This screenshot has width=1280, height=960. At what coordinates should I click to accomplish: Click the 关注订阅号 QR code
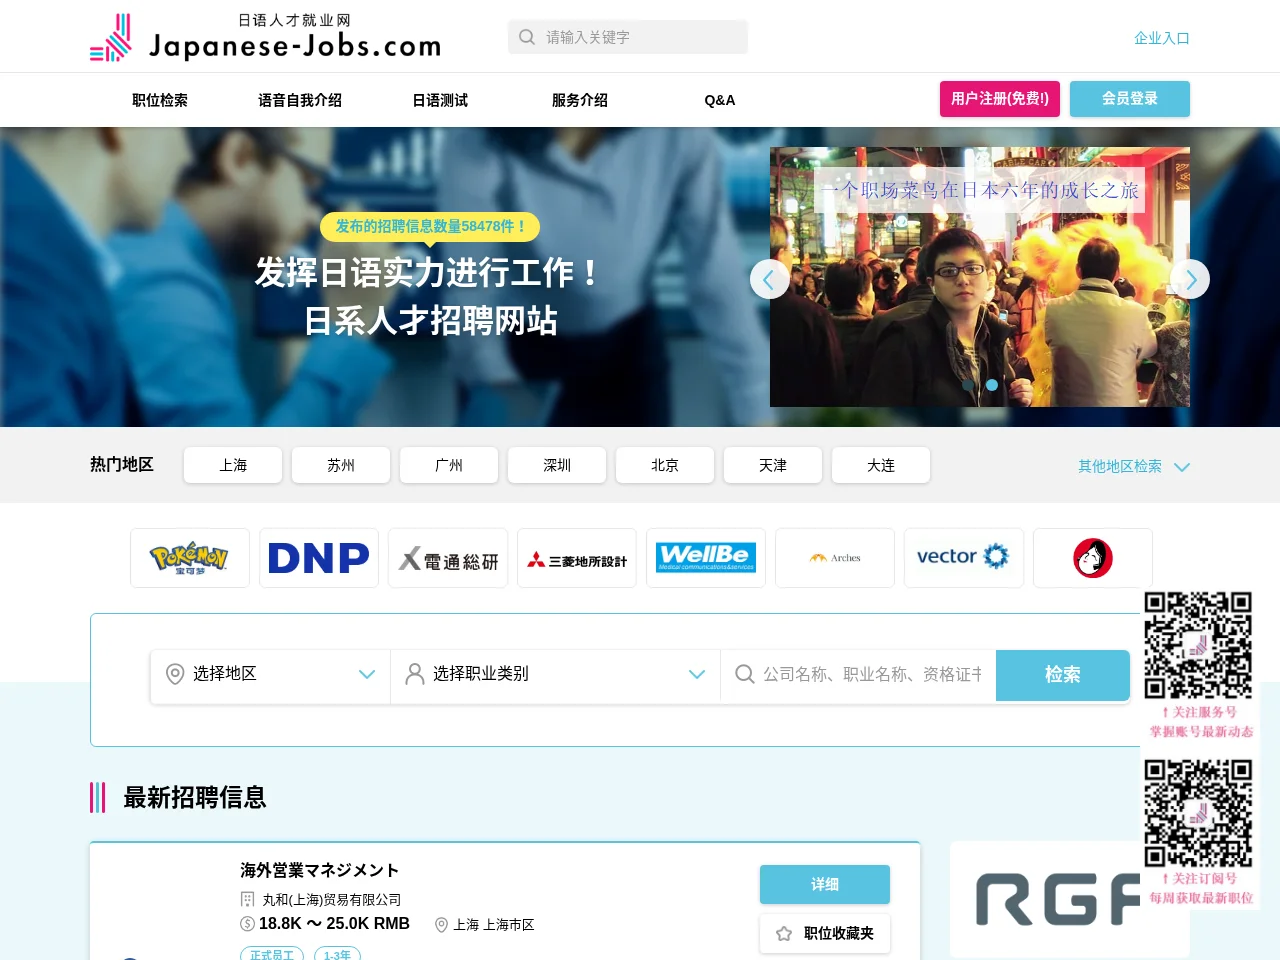[1198, 812]
